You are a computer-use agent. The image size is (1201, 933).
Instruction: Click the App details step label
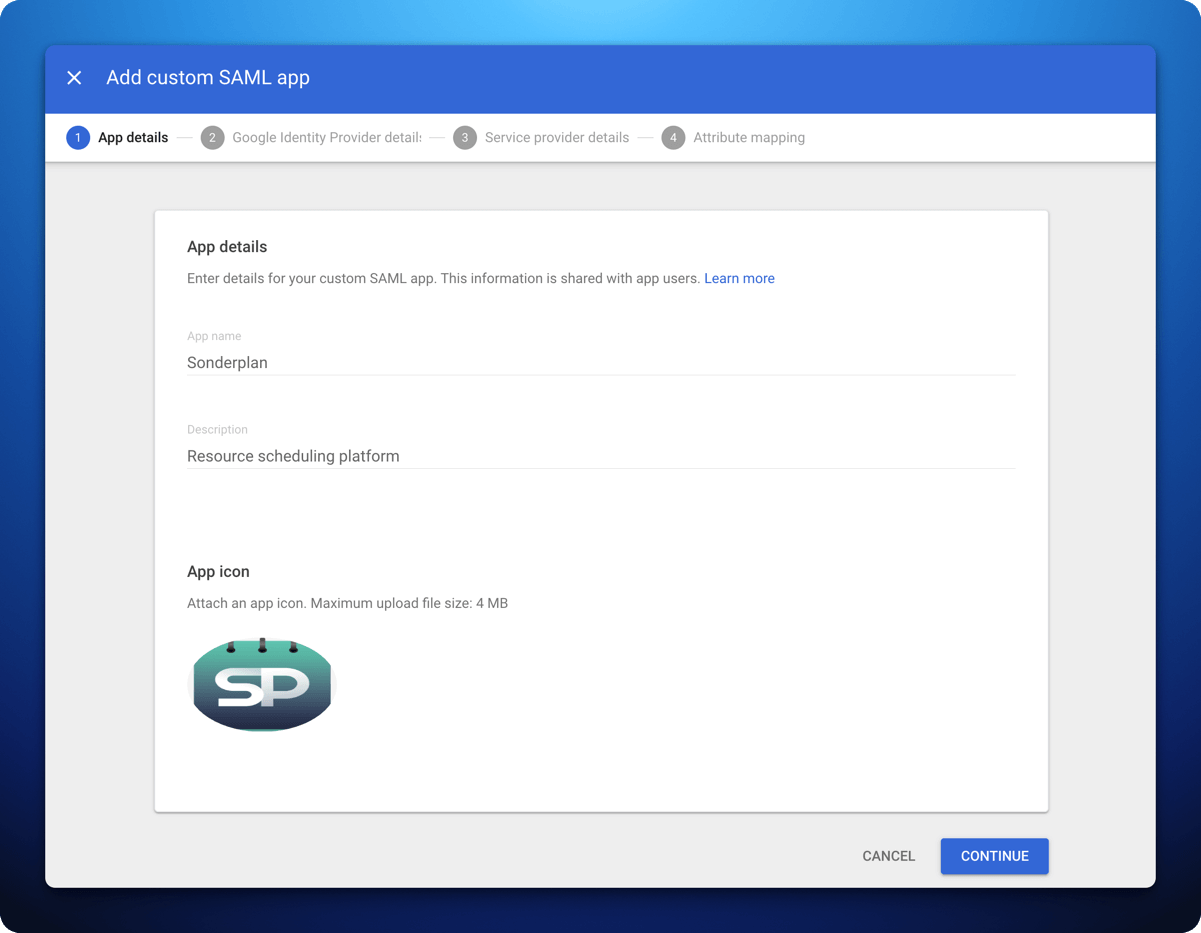click(132, 137)
